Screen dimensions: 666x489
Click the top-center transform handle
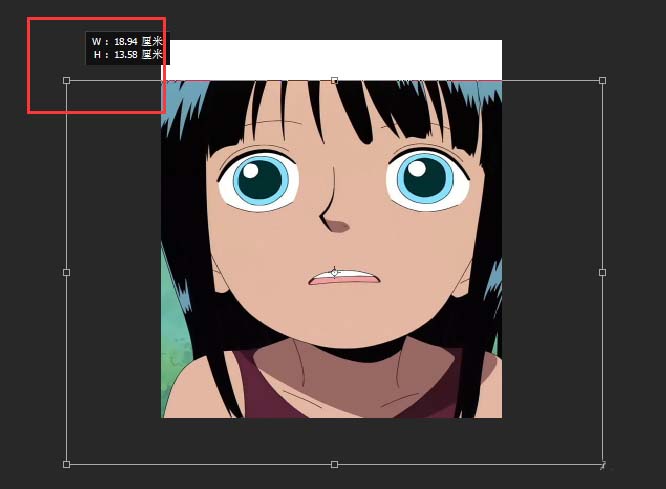pos(334,80)
